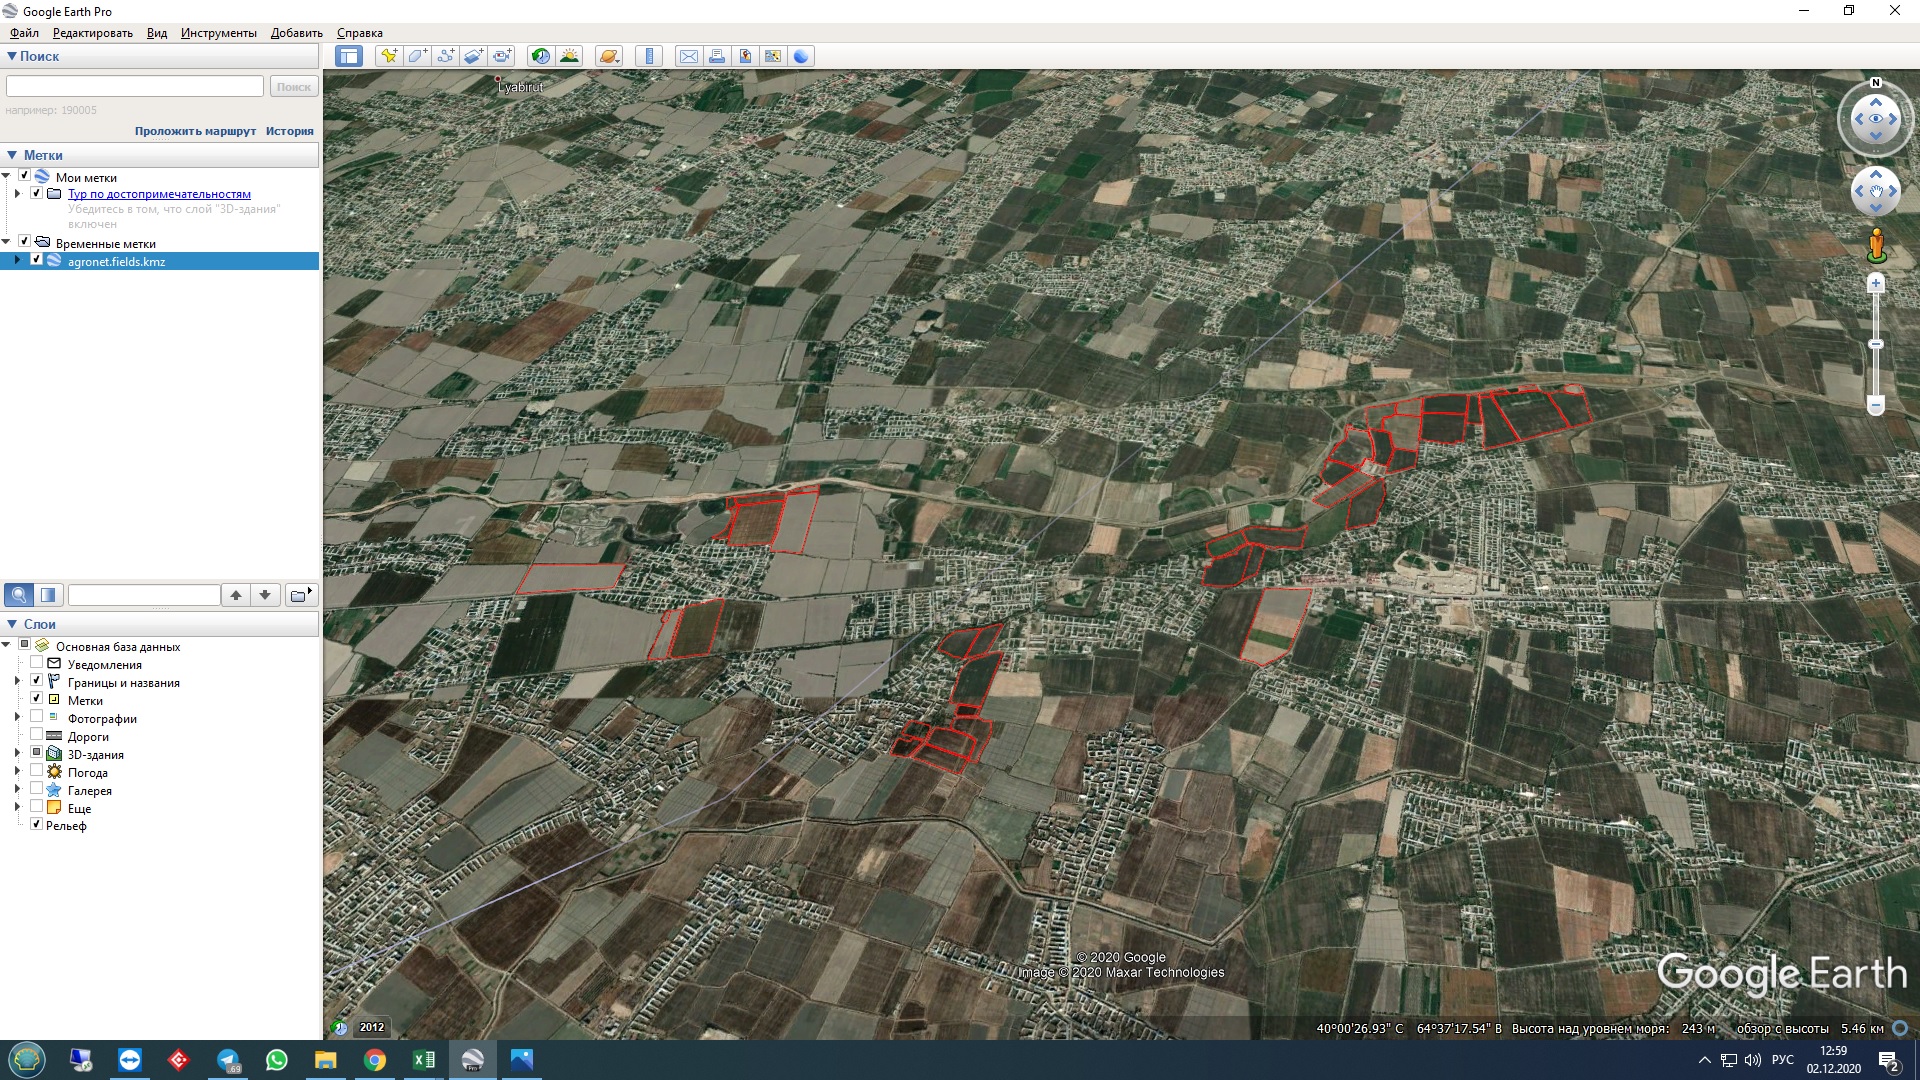Click the email envelope toolbar icon
The height and width of the screenshot is (1080, 1920).
[689, 56]
